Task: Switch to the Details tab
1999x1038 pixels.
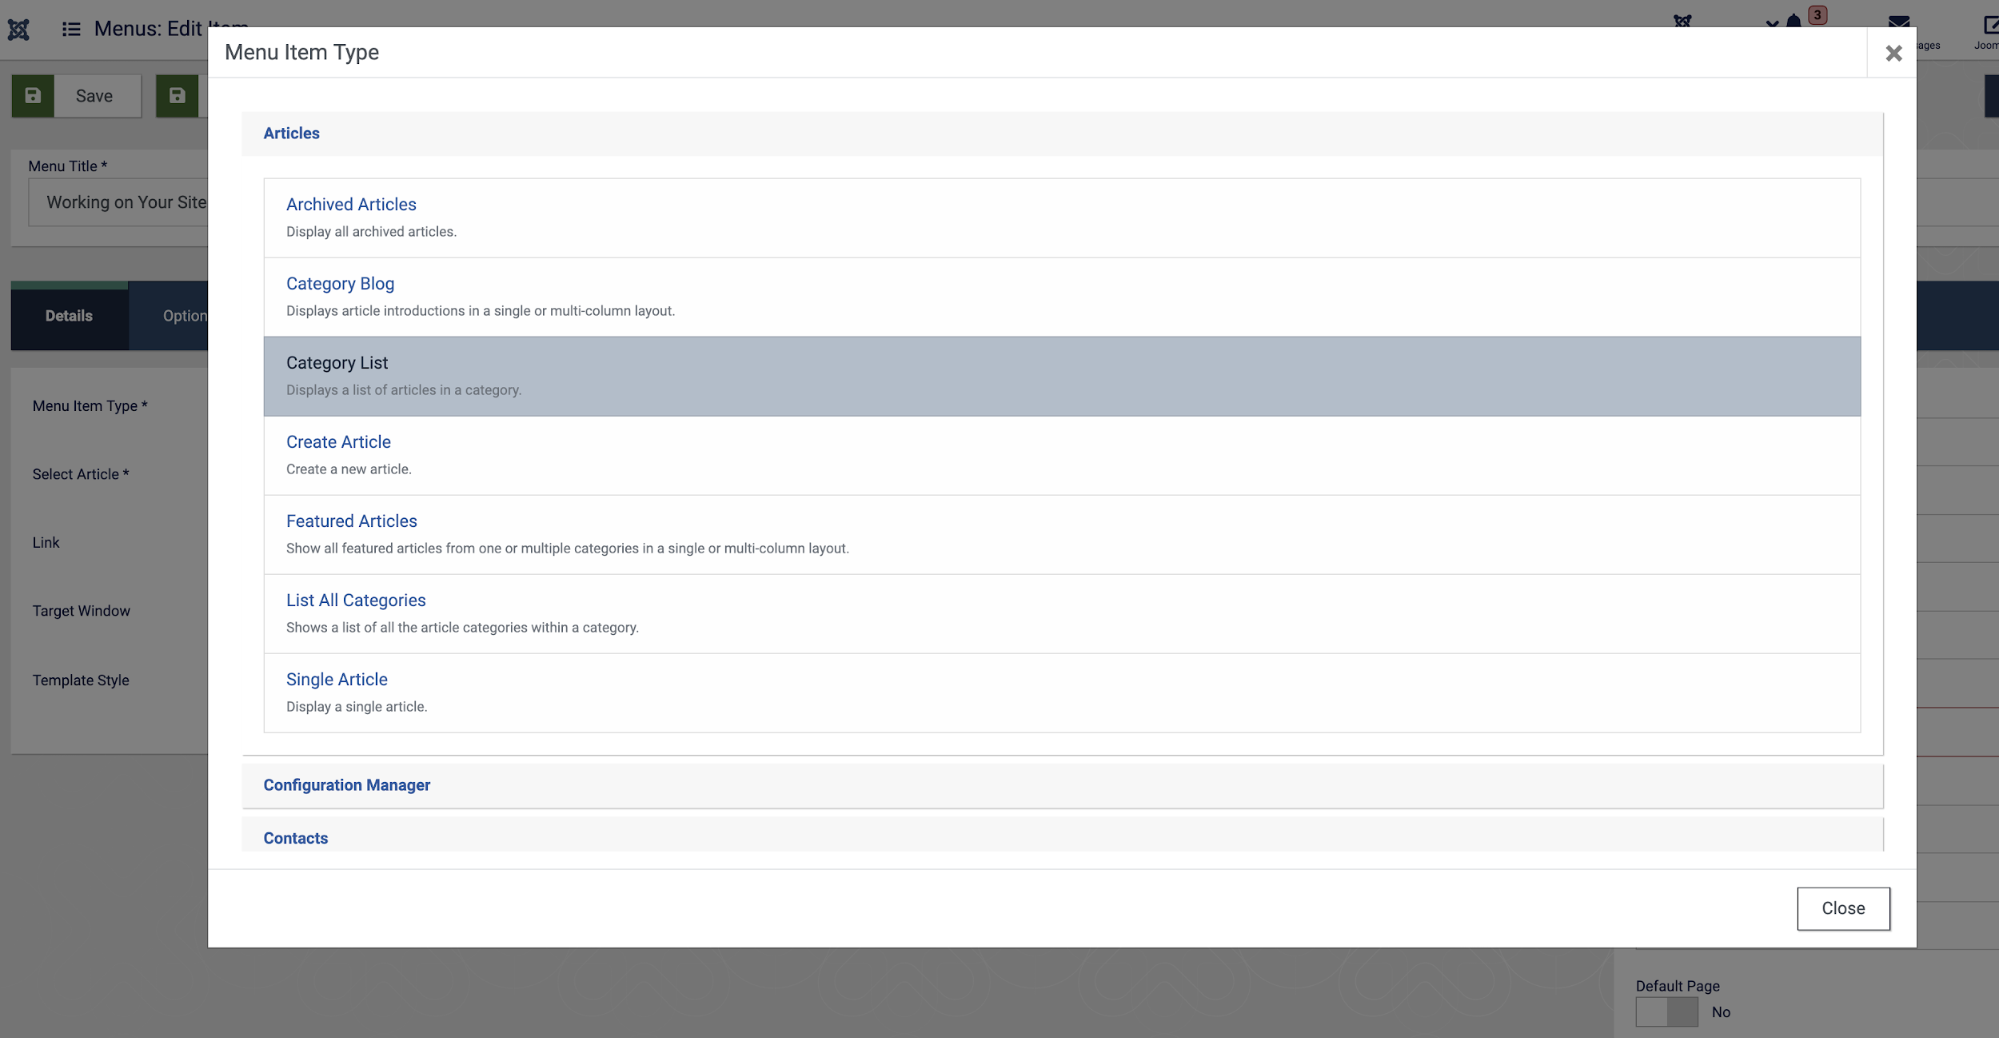Action: pos(69,316)
